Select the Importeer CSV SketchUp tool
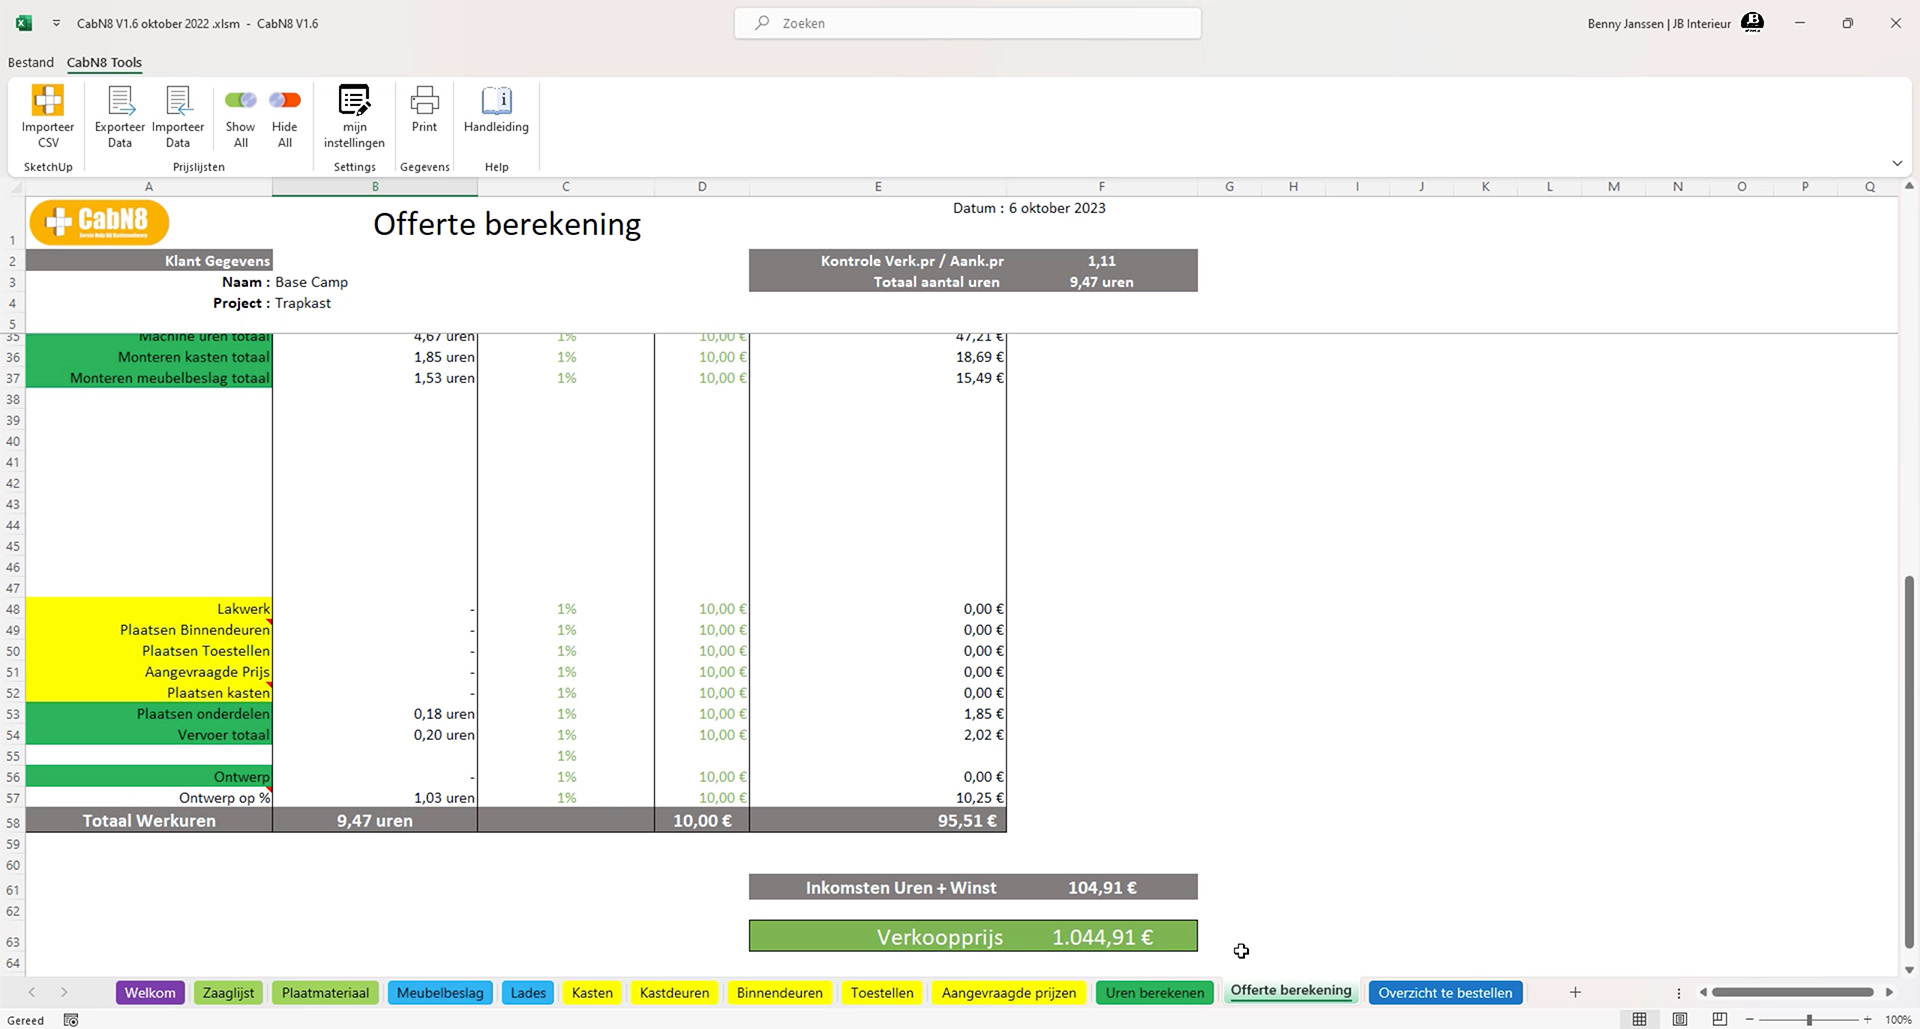The height and width of the screenshot is (1029, 1920). [x=48, y=115]
